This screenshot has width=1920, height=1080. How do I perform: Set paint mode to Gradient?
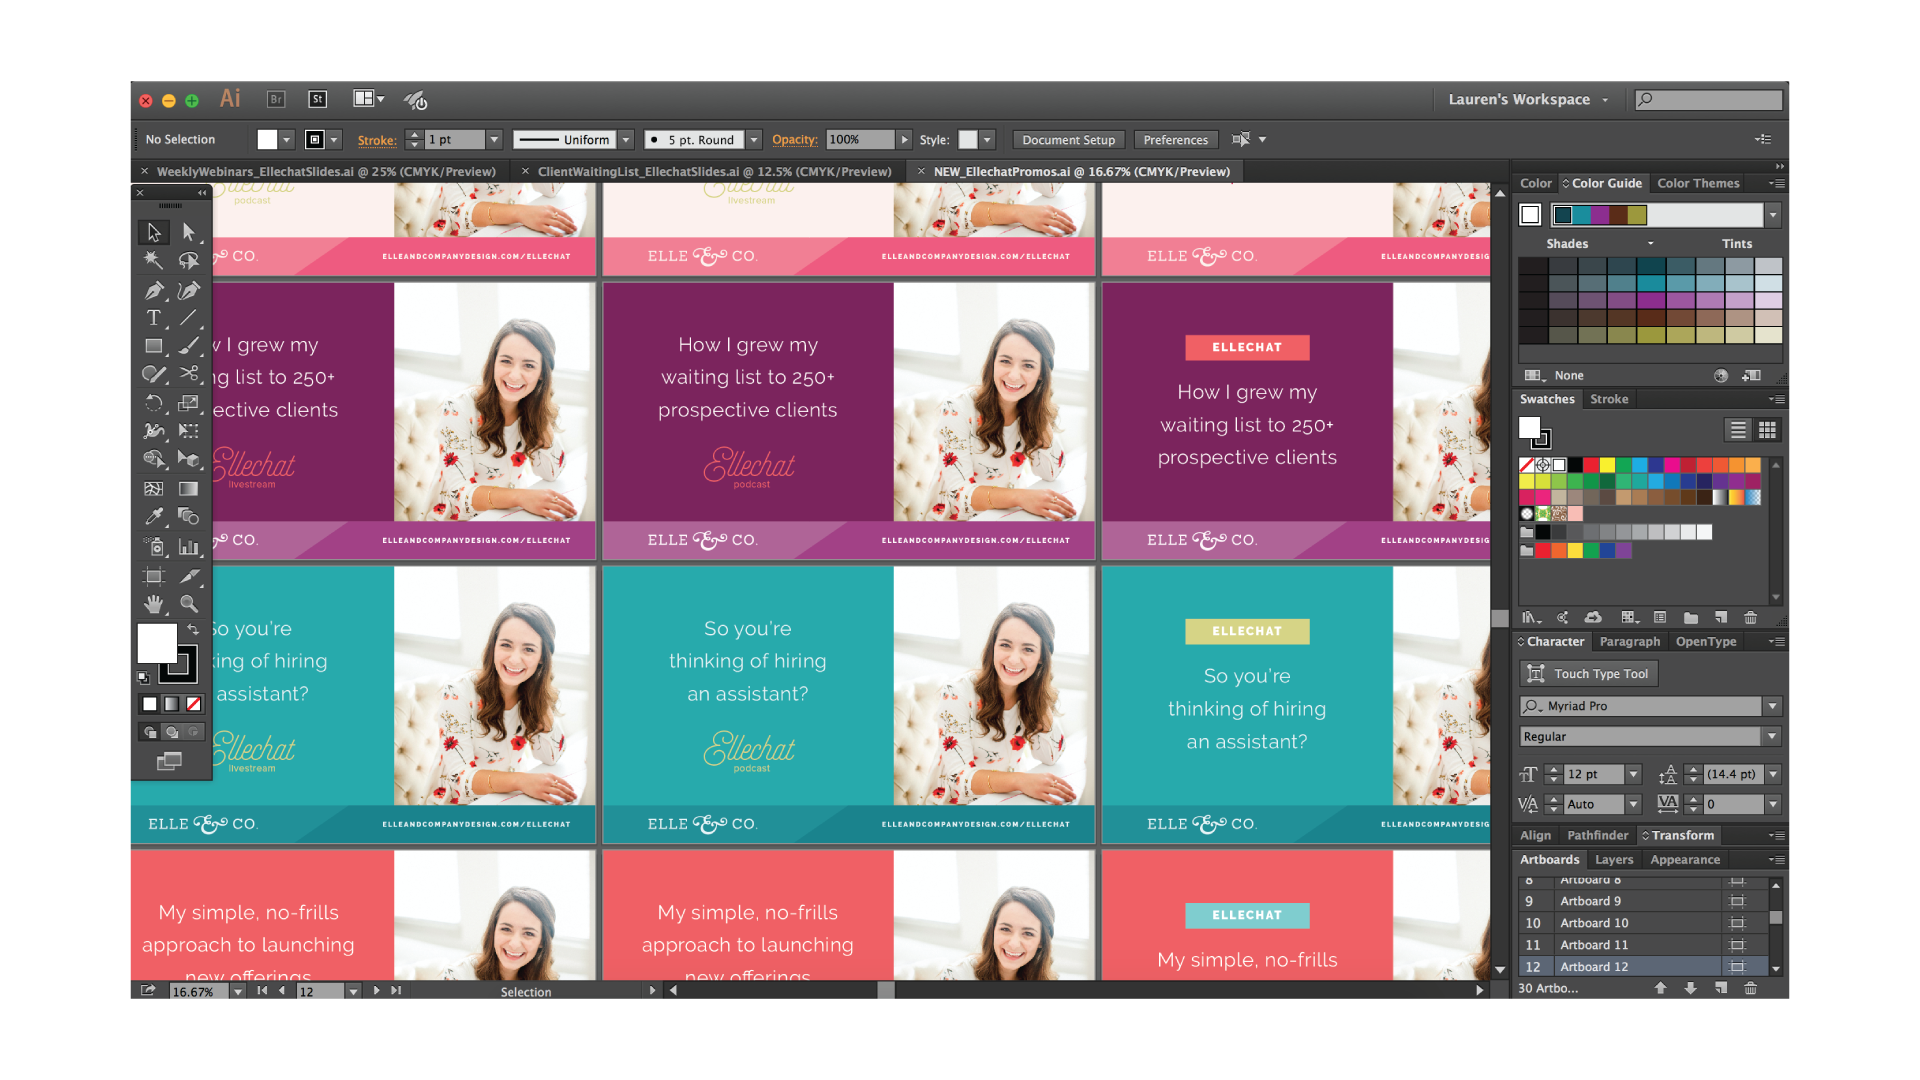click(172, 704)
